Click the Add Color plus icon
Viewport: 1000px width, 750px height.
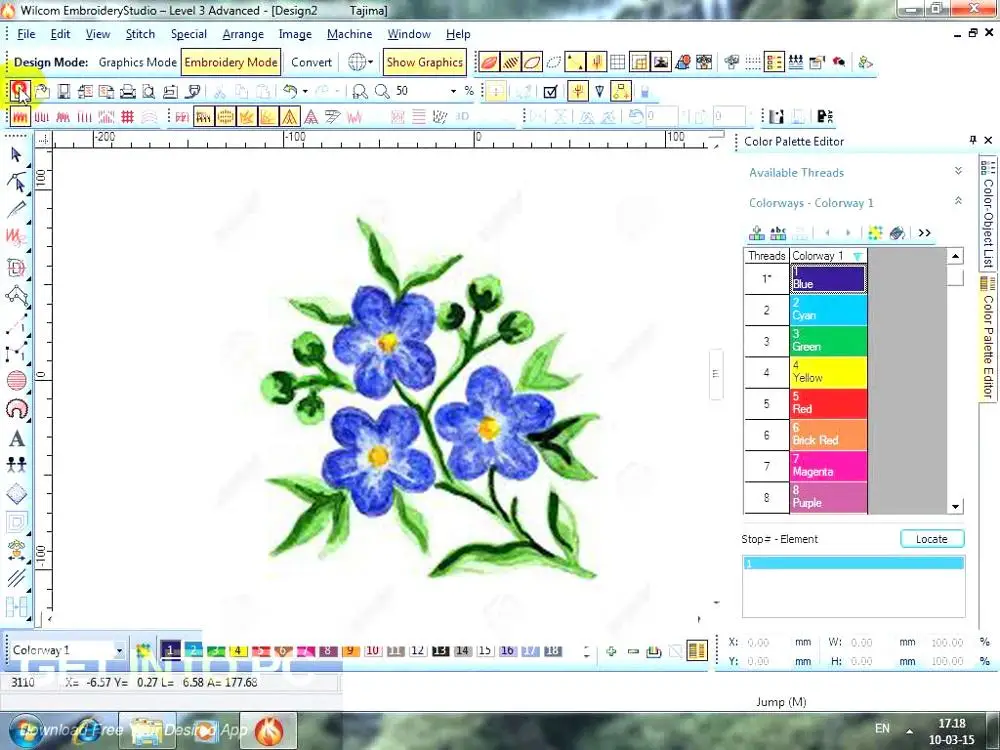pos(611,651)
